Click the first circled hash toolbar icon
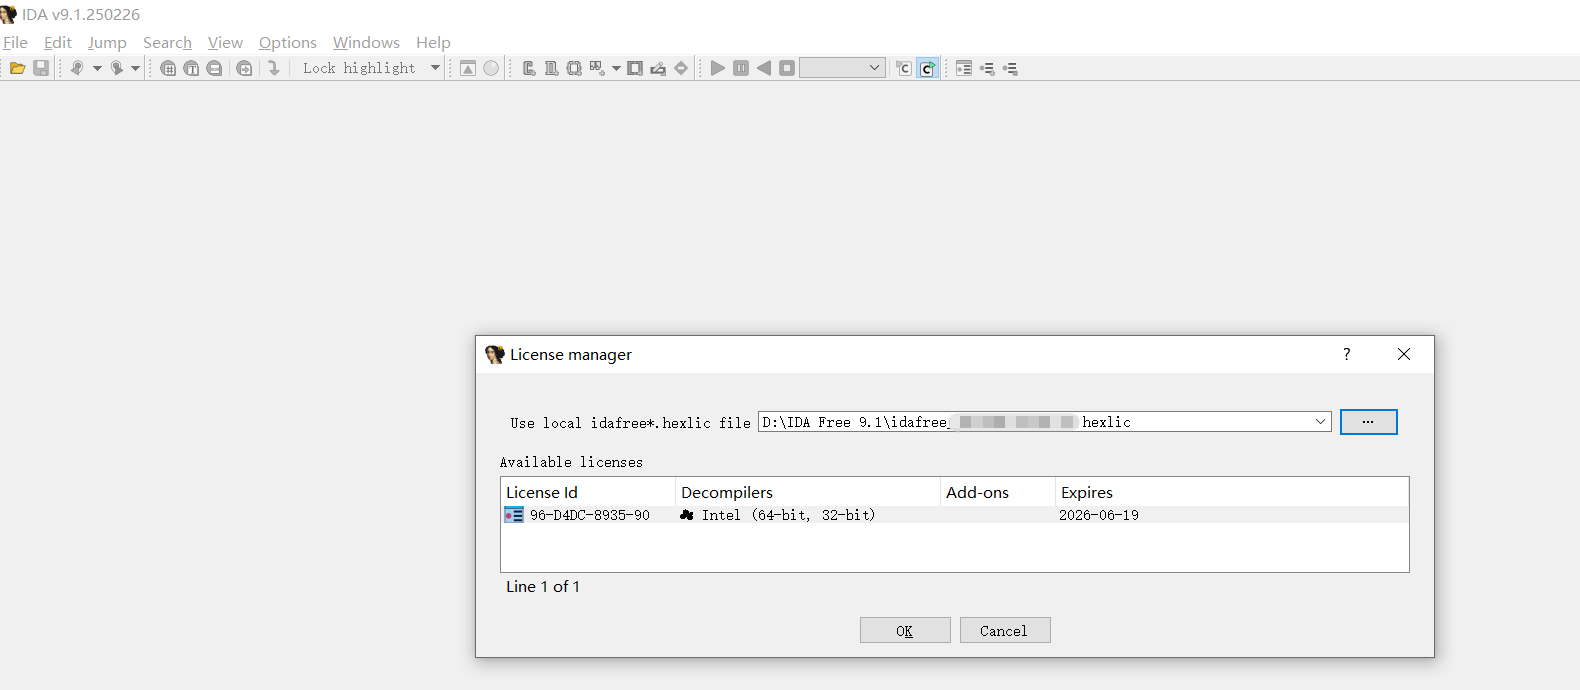 168,68
